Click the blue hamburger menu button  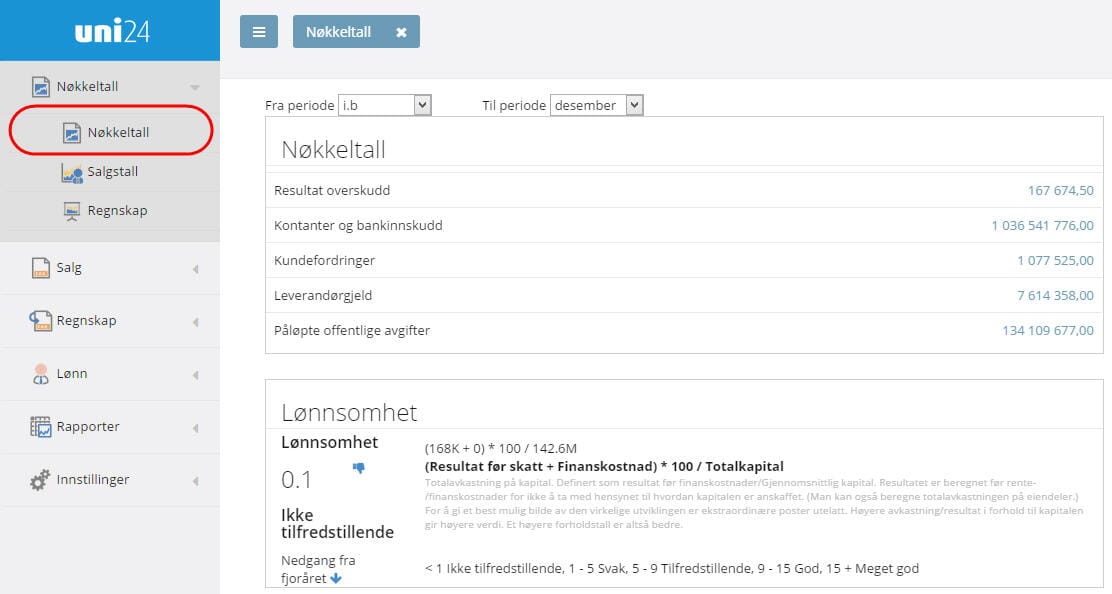259,31
